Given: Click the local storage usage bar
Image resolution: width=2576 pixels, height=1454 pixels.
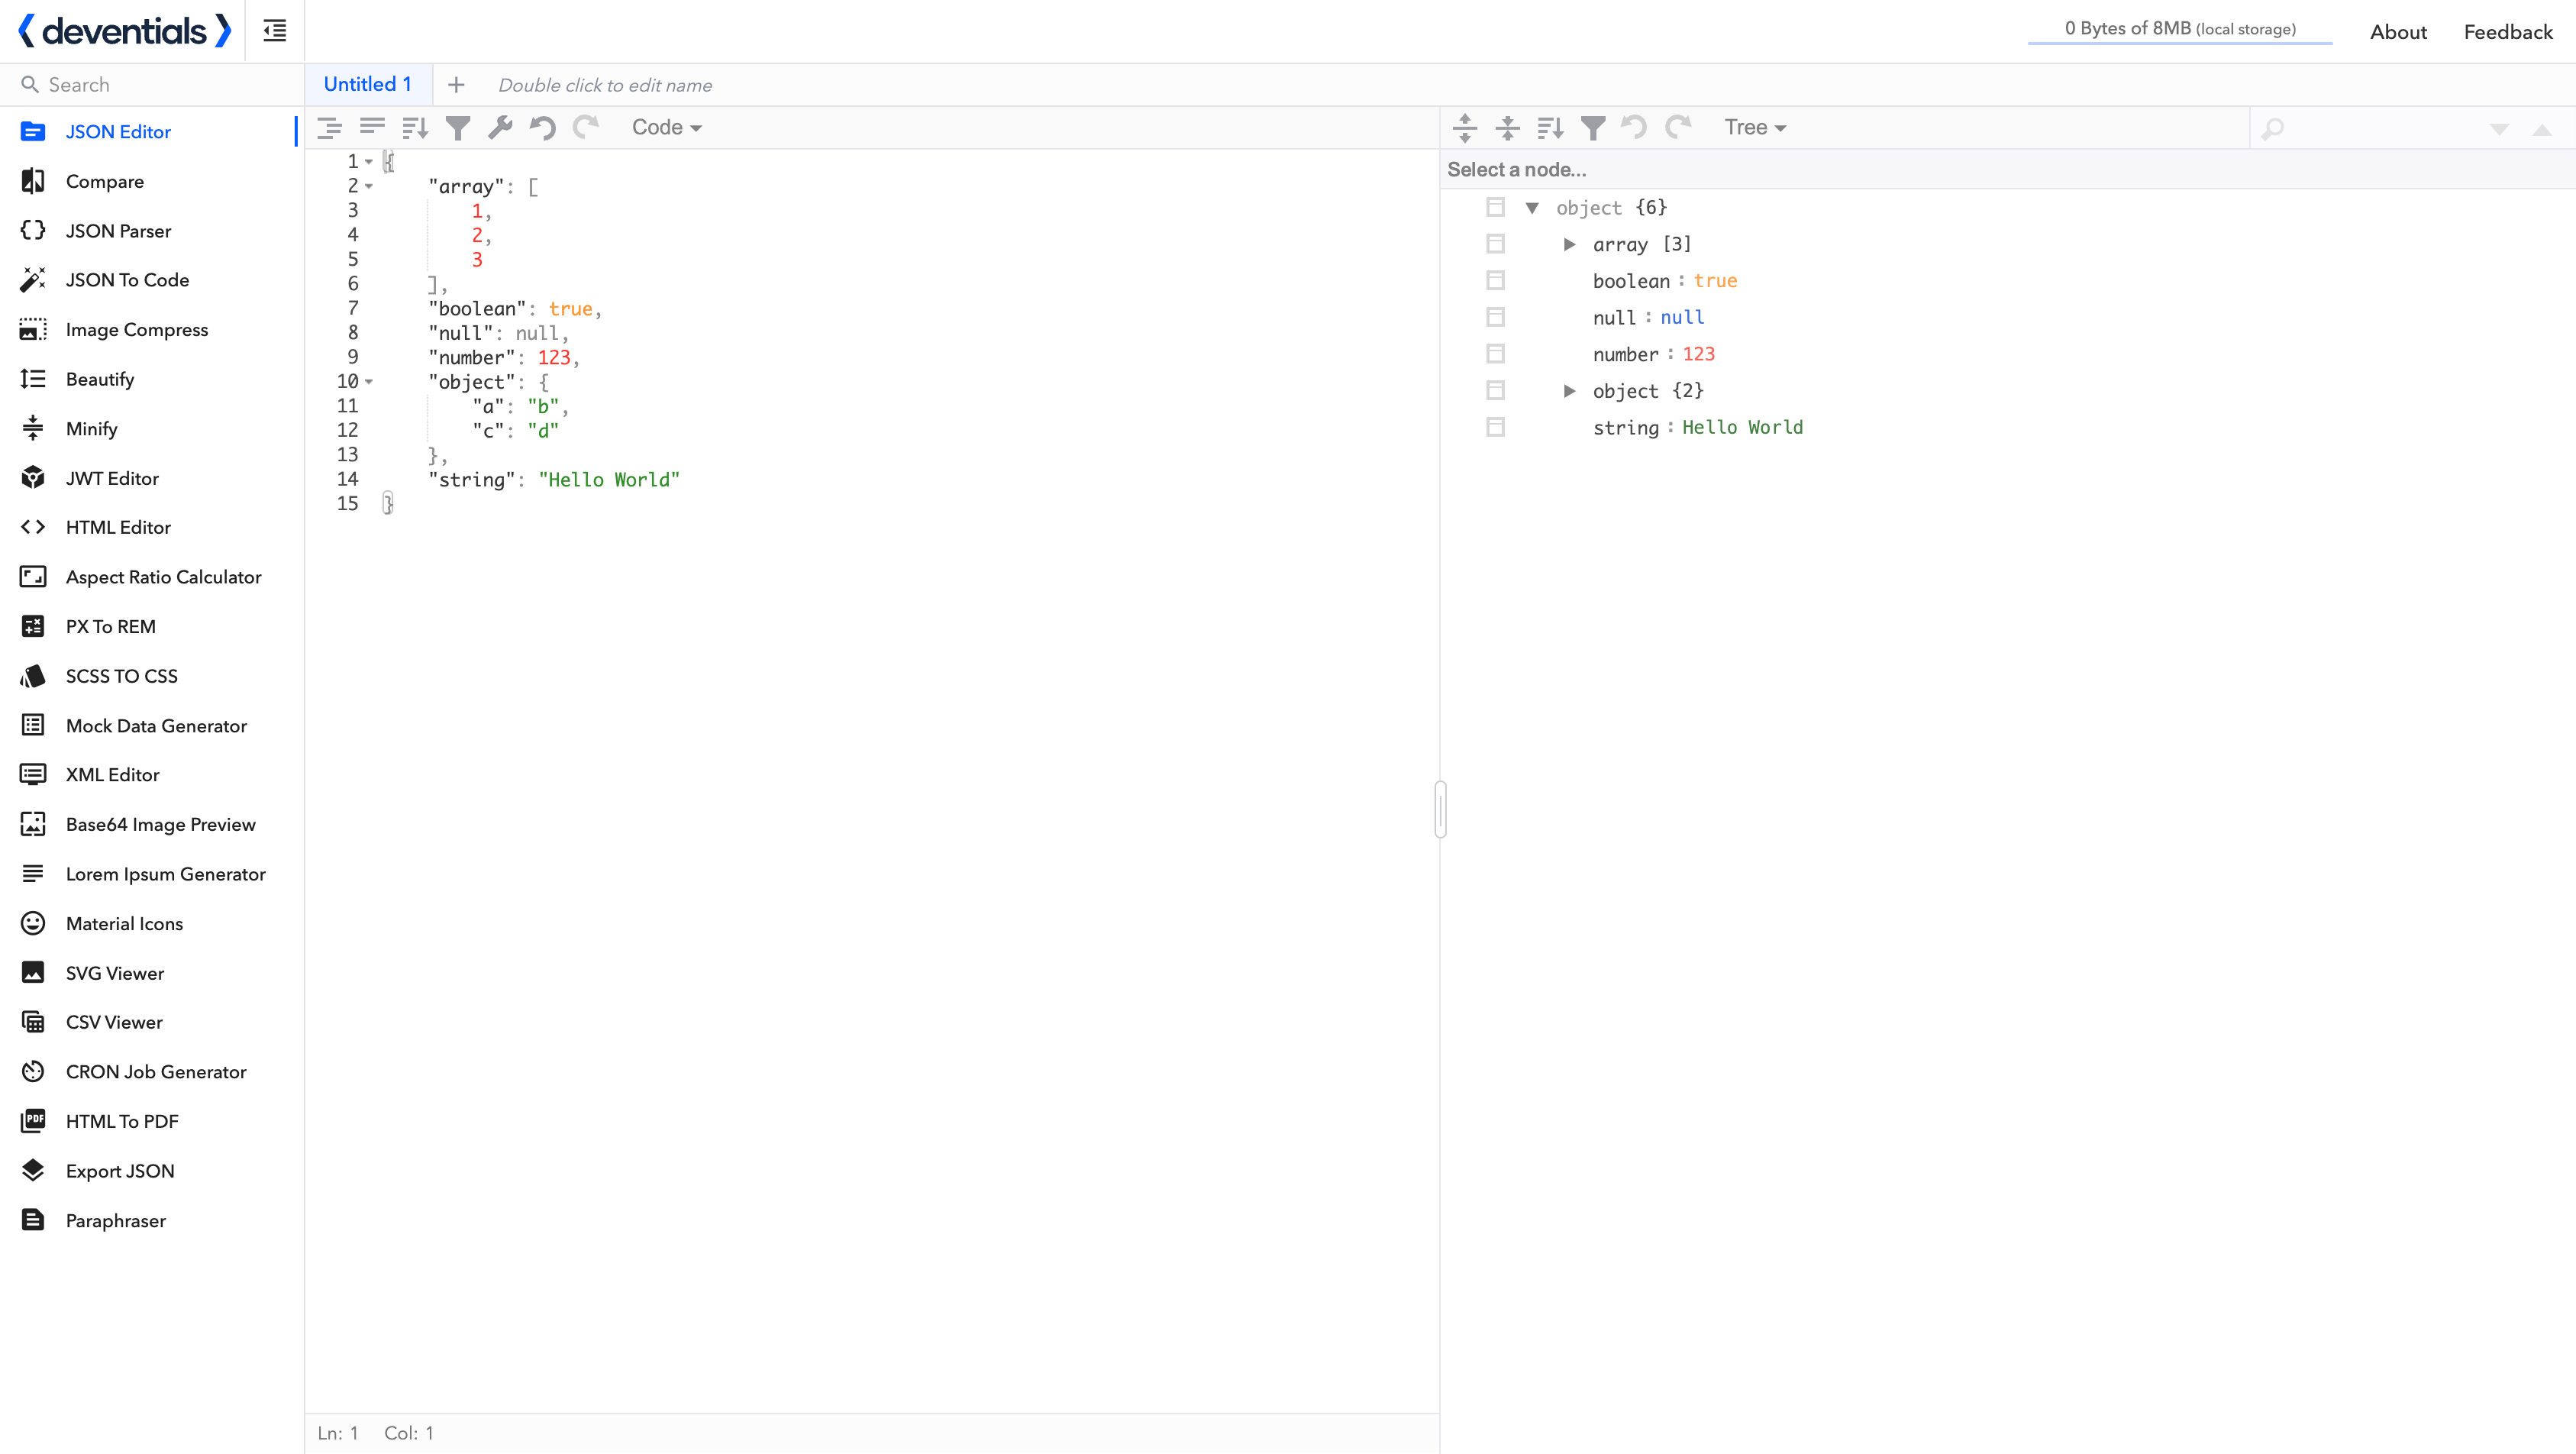Looking at the screenshot, I should pyautogui.click(x=2180, y=30).
